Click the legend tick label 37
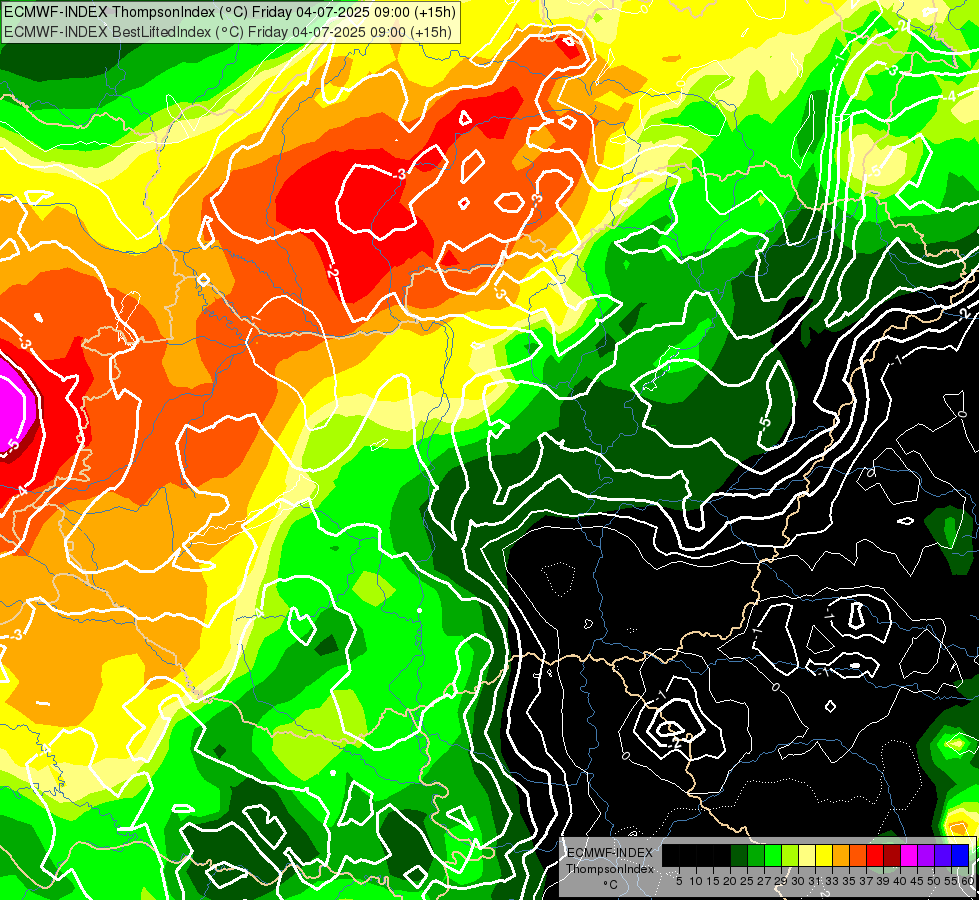Screen dimensions: 979x900 [x=867, y=881]
